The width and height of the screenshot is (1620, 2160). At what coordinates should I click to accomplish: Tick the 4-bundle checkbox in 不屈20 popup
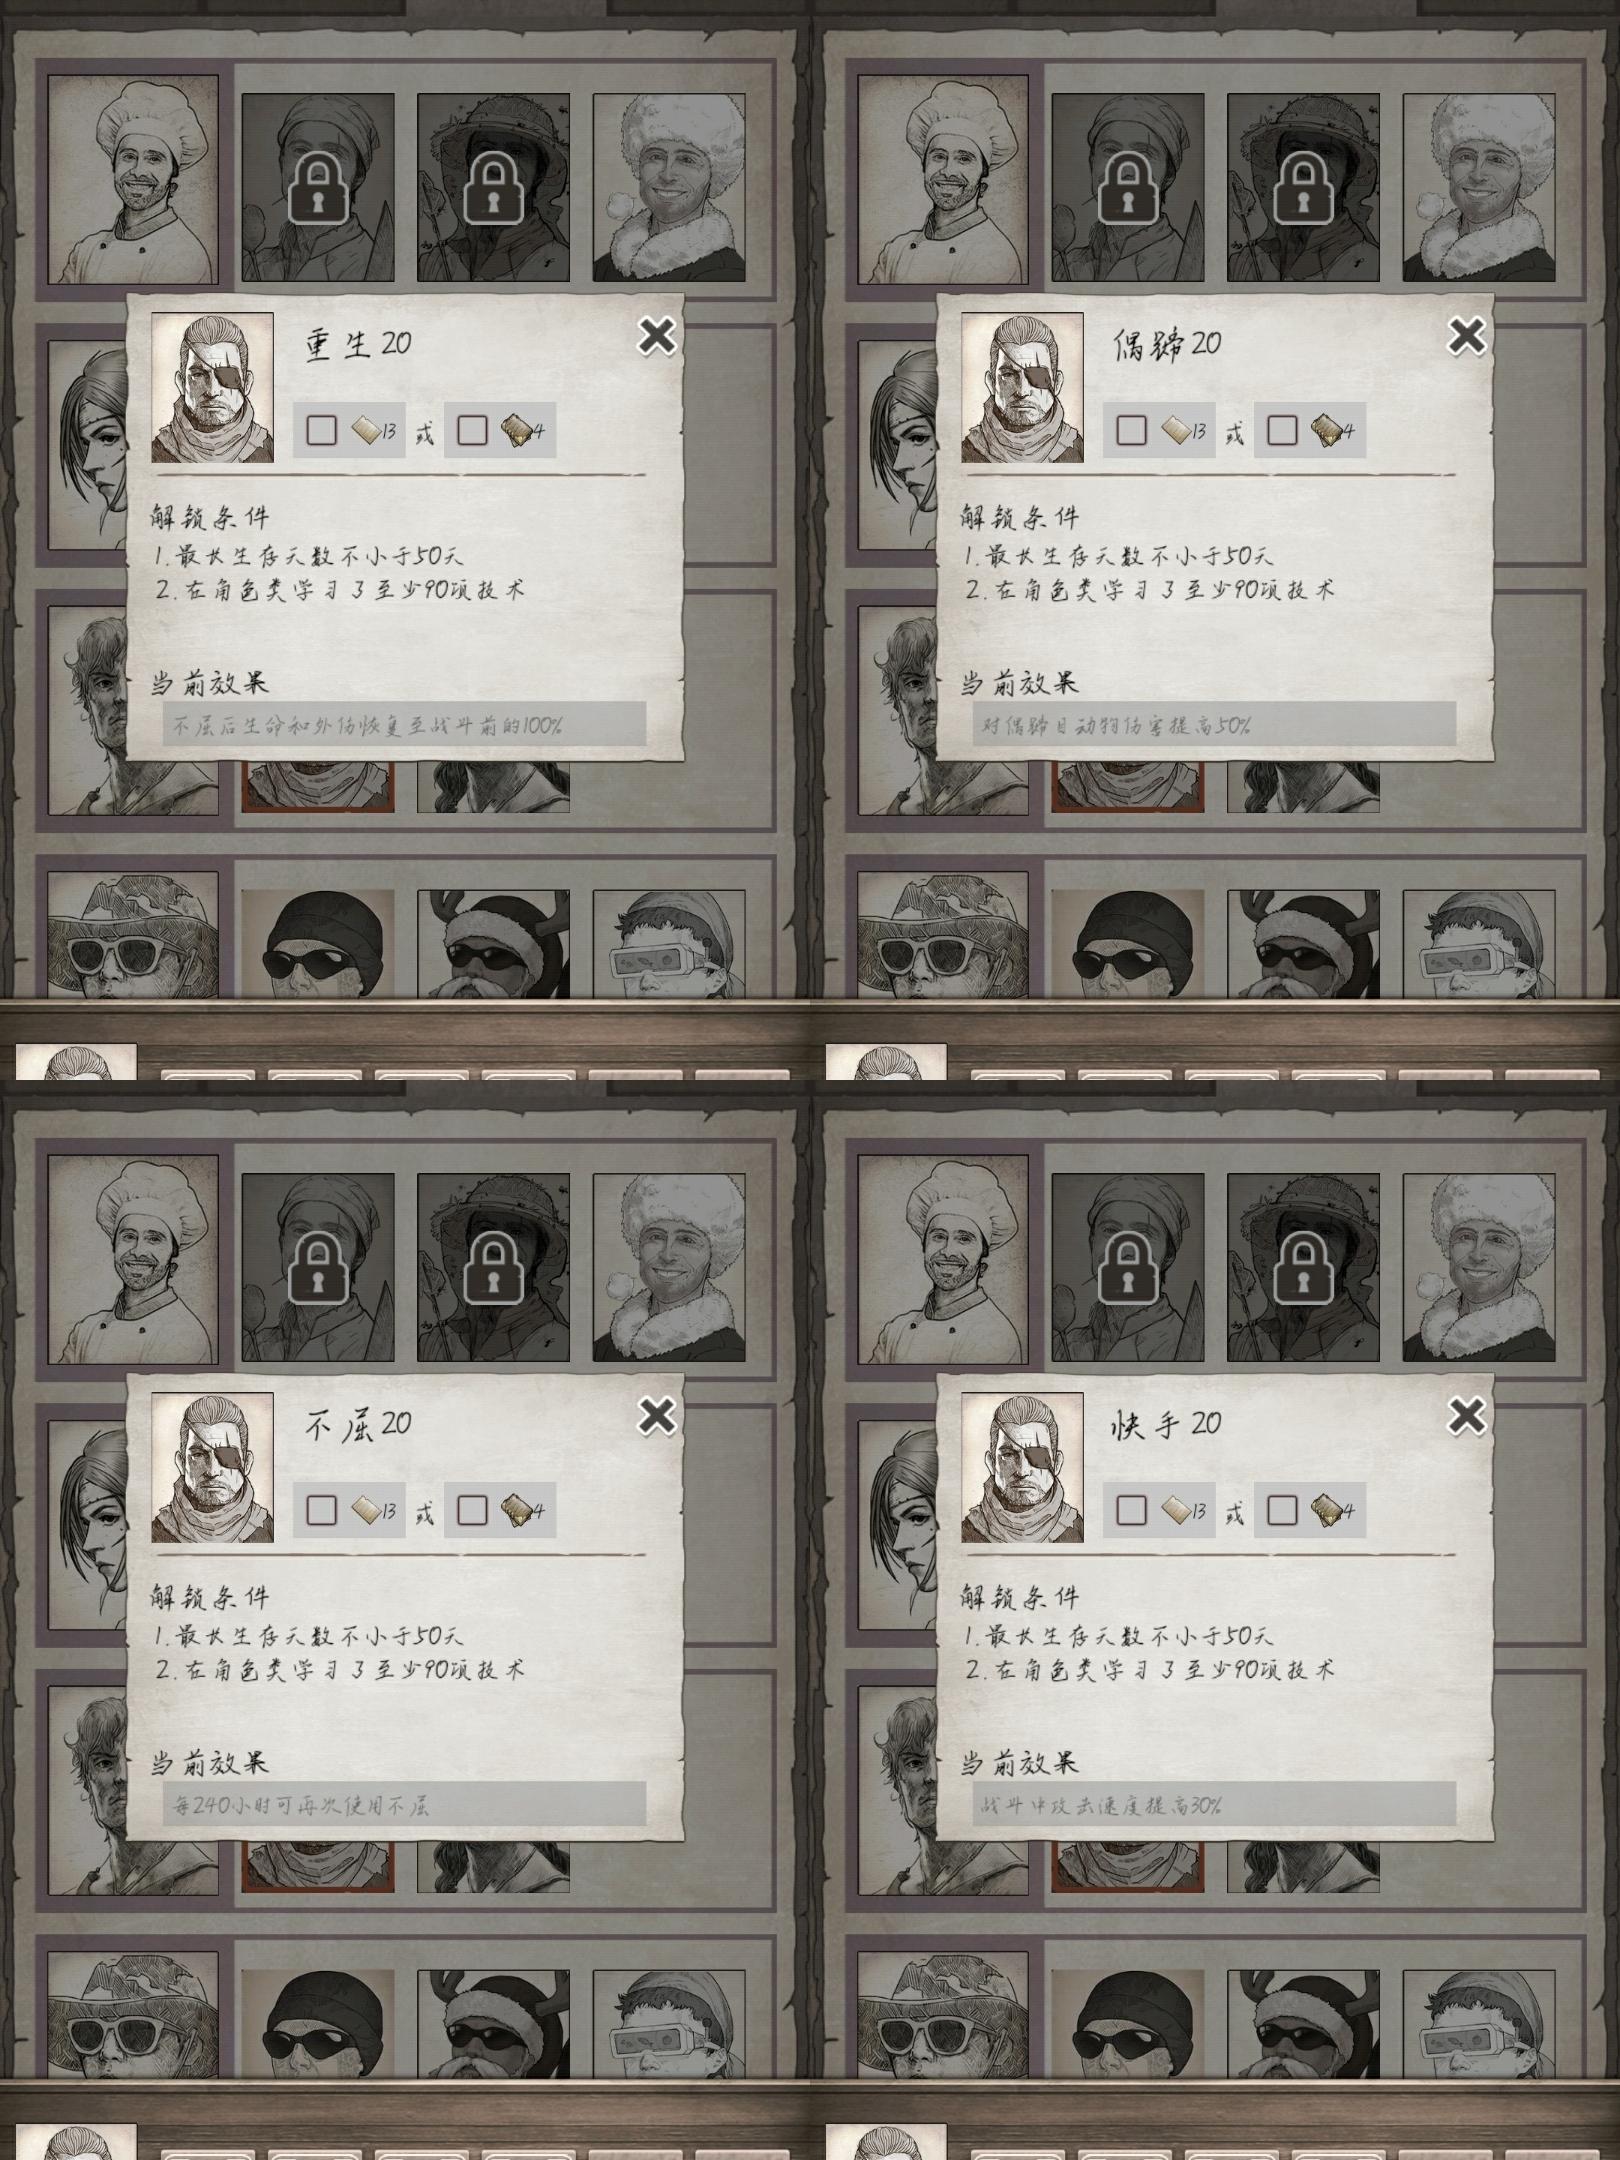click(x=472, y=1510)
